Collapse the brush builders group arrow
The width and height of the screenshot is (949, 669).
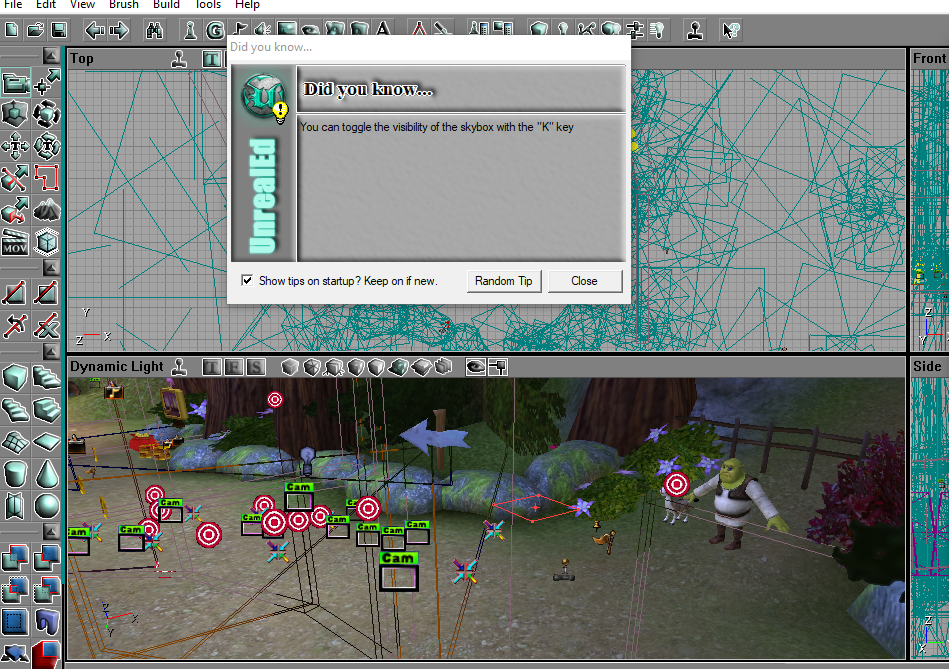(x=51, y=351)
